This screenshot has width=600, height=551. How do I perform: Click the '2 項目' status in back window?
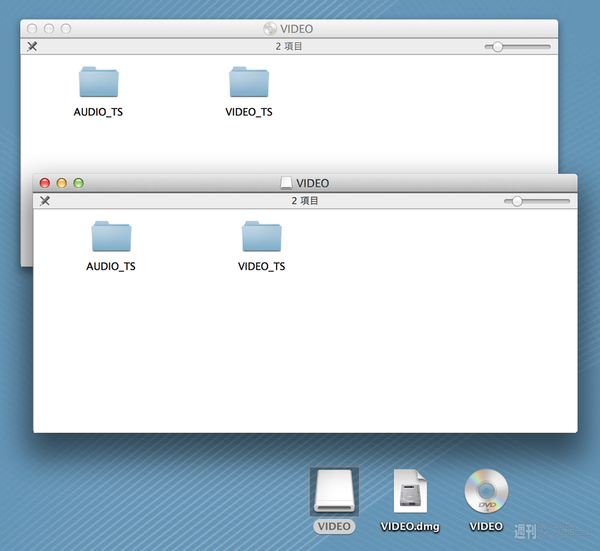pos(289,46)
